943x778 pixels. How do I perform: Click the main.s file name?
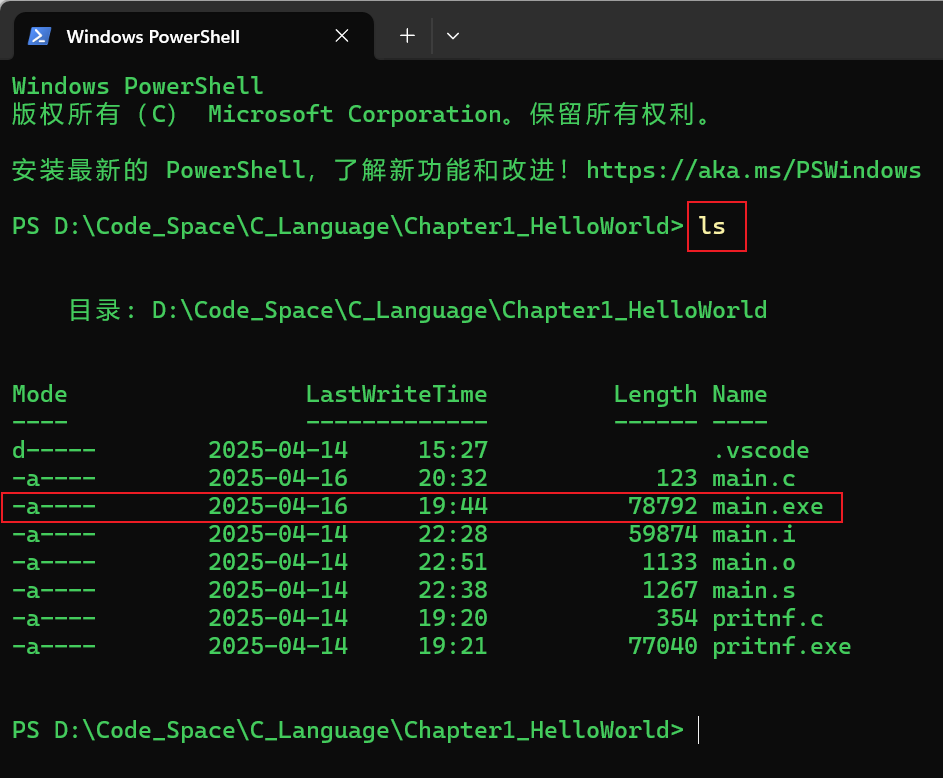coord(754,590)
